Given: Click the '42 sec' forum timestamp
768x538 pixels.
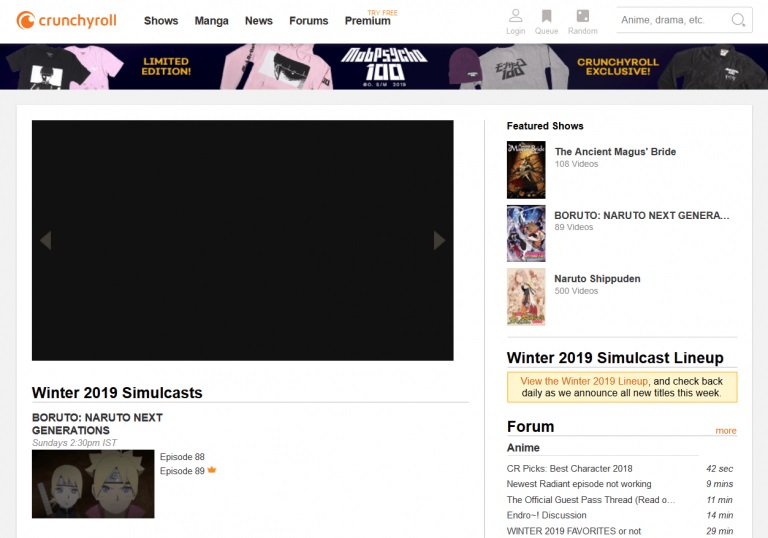Looking at the screenshot, I should coord(720,468).
